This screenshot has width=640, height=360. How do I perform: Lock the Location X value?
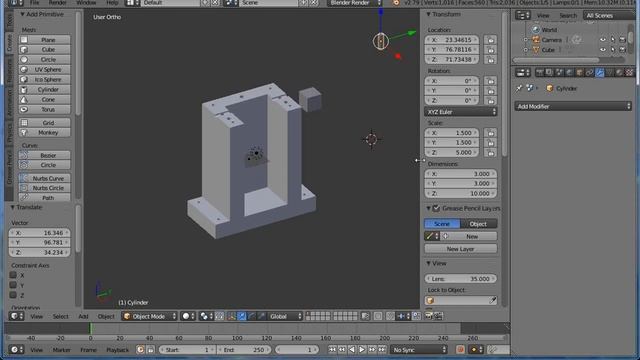(x=491, y=40)
